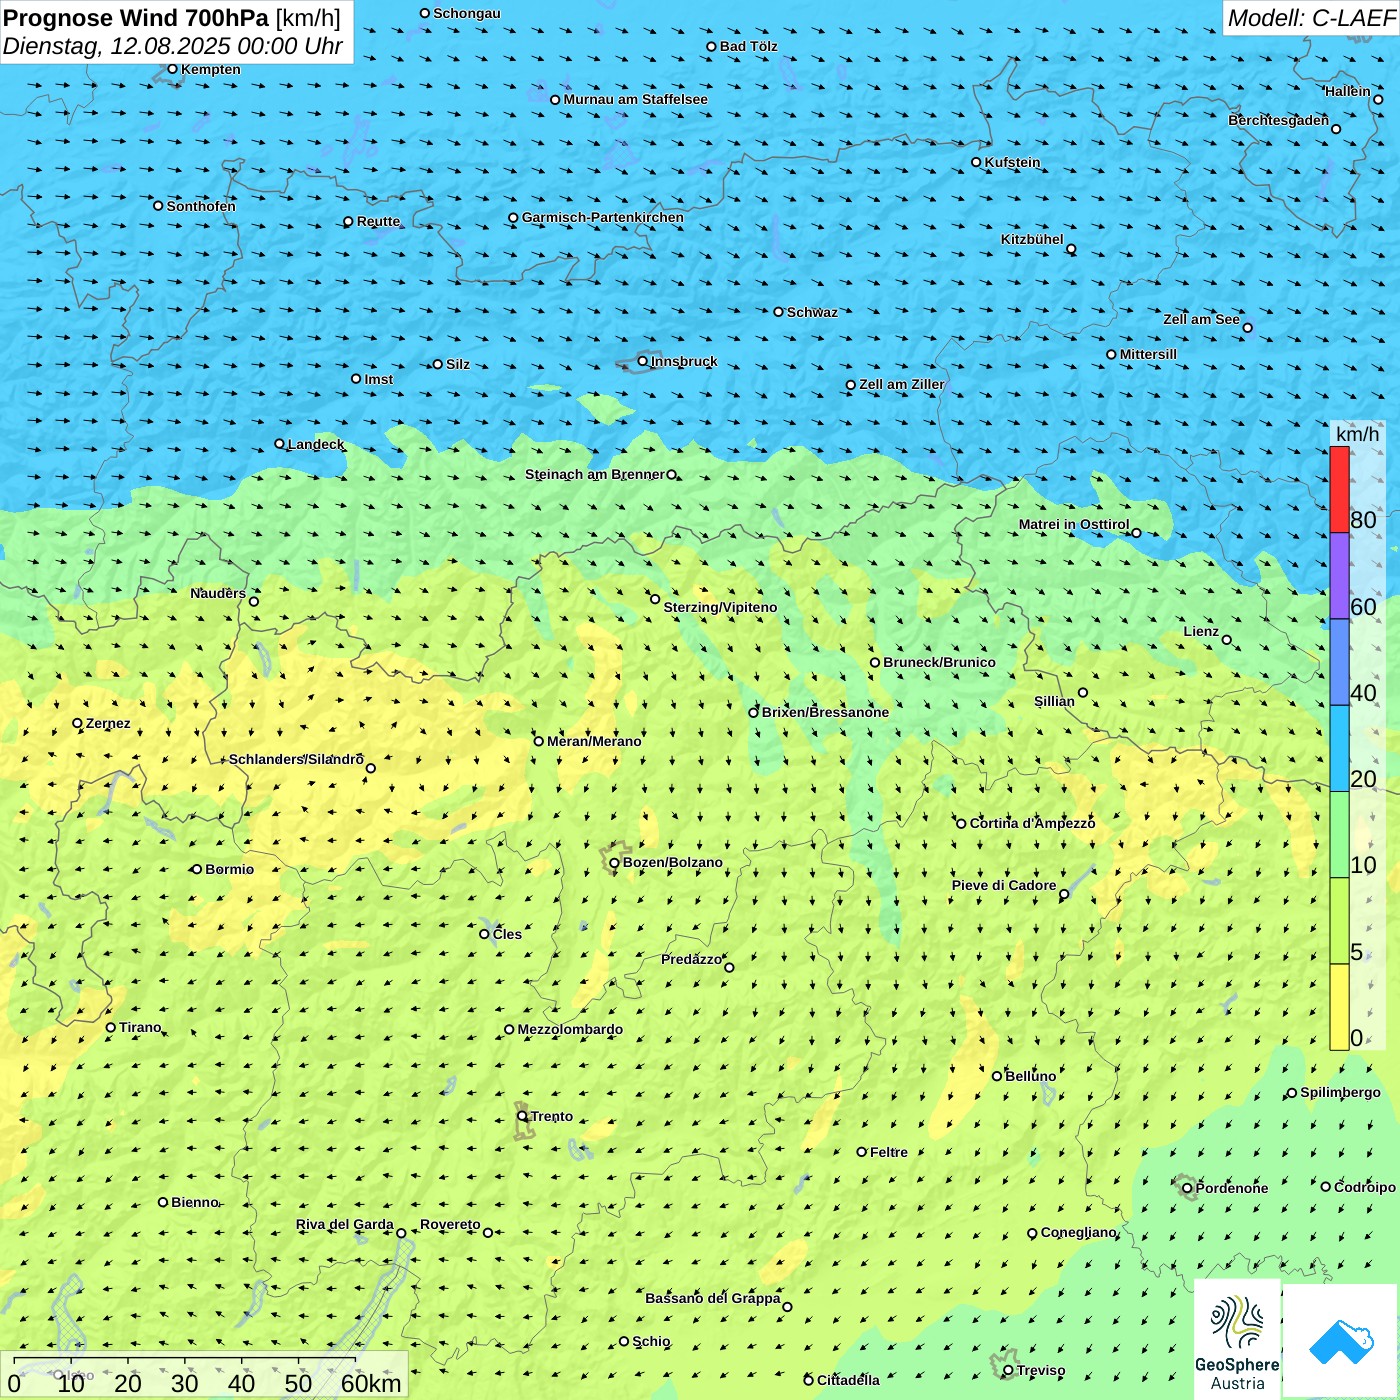This screenshot has width=1400, height=1400.
Task: Click the 'km/h' legend heading
Action: click(1358, 434)
